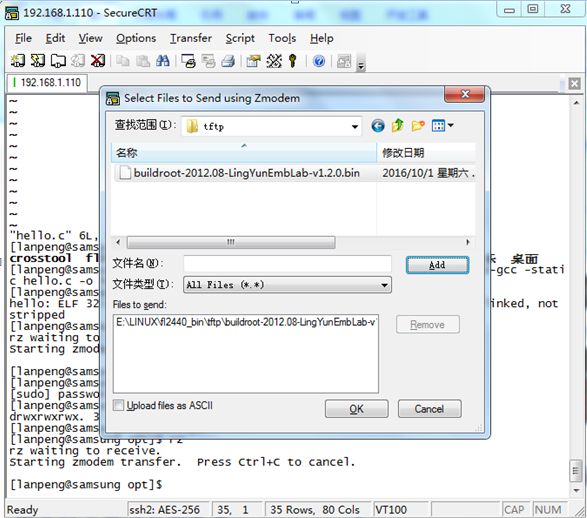Screen dimensions: 587x518
Task: Click Cancel in Zmodem dialog
Action: tap(429, 409)
